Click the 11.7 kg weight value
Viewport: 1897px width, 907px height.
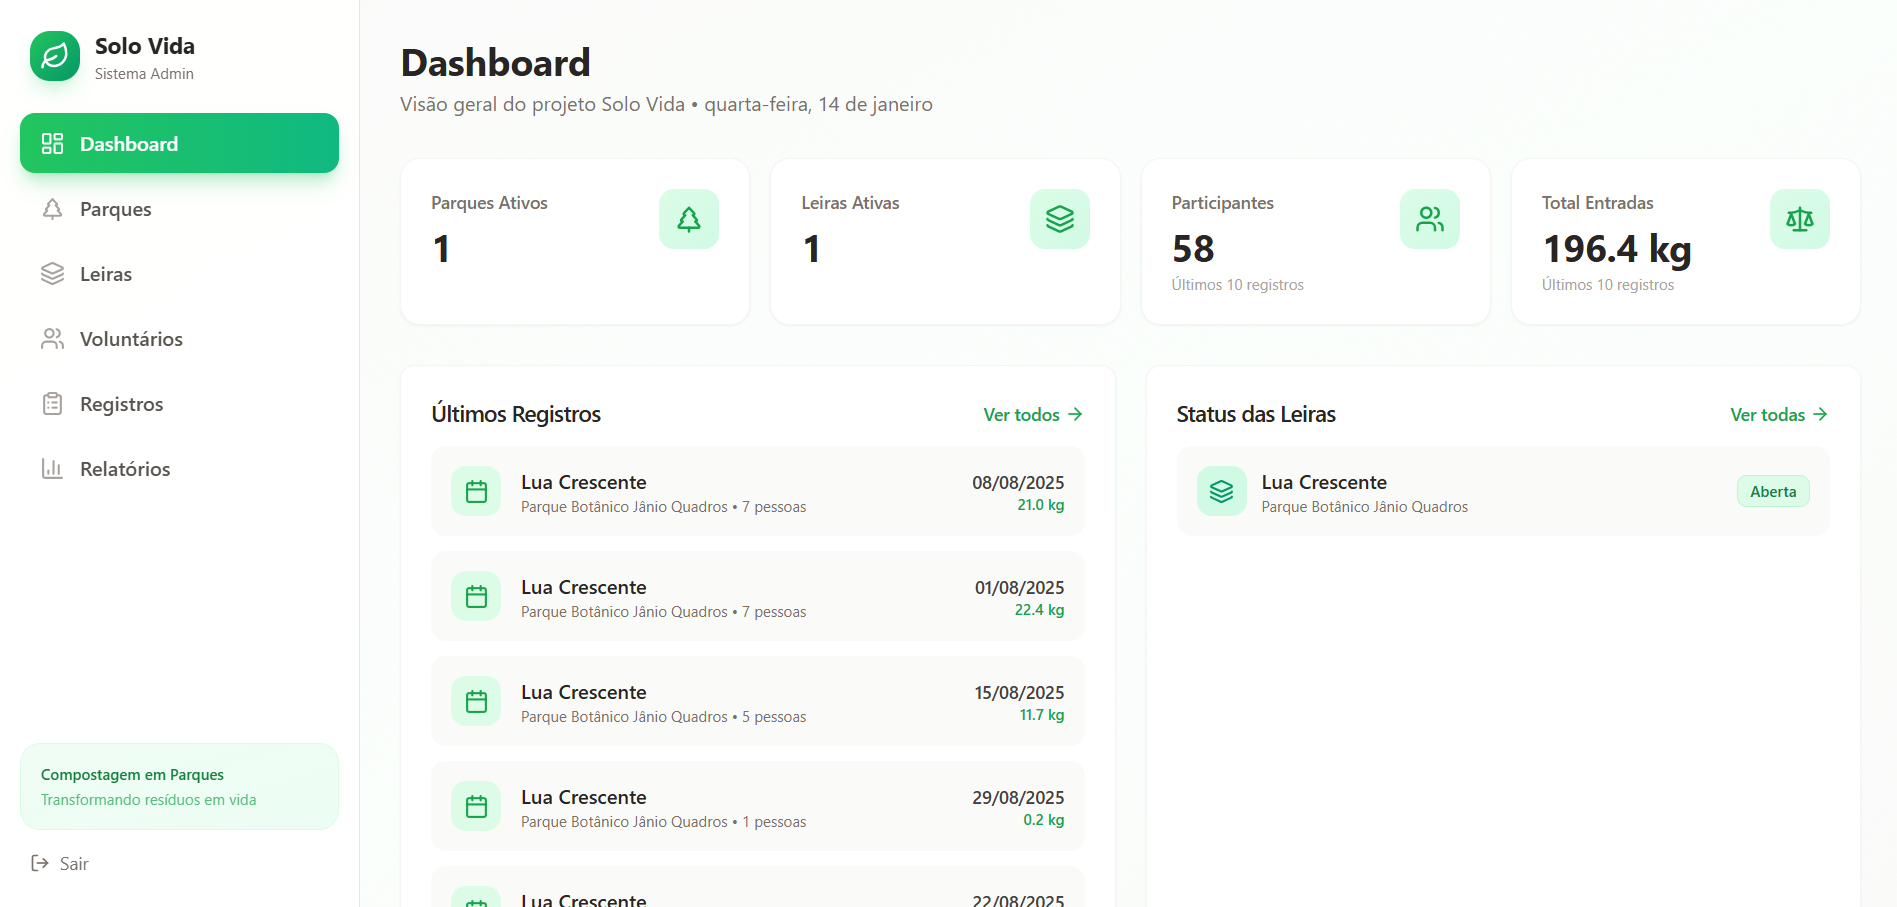[1042, 715]
